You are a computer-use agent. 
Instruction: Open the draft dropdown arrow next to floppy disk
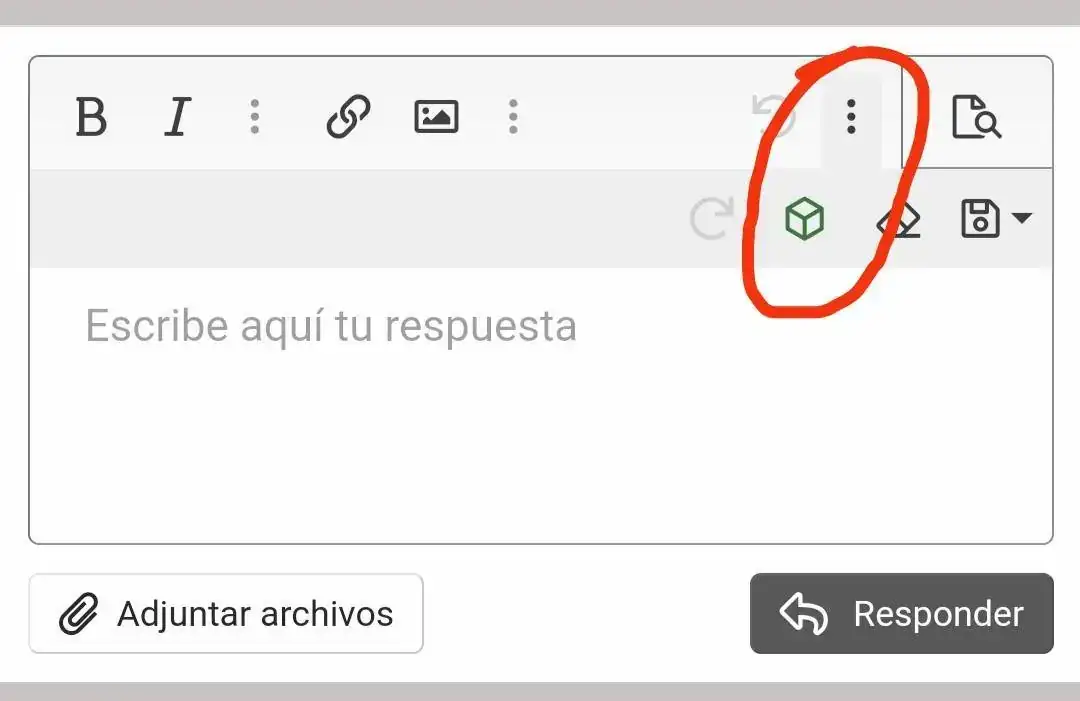point(1022,218)
